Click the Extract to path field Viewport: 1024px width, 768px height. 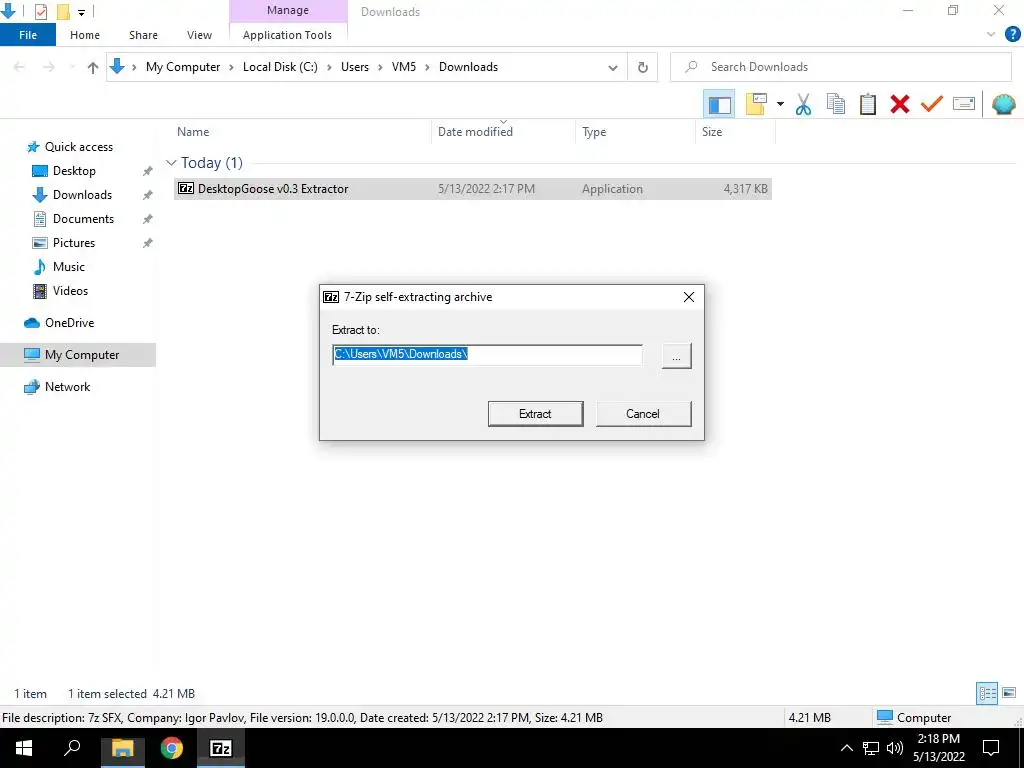coord(487,355)
